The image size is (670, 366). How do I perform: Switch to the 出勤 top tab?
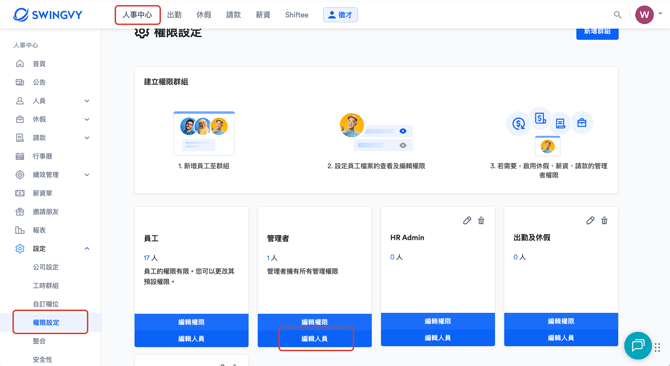[174, 15]
